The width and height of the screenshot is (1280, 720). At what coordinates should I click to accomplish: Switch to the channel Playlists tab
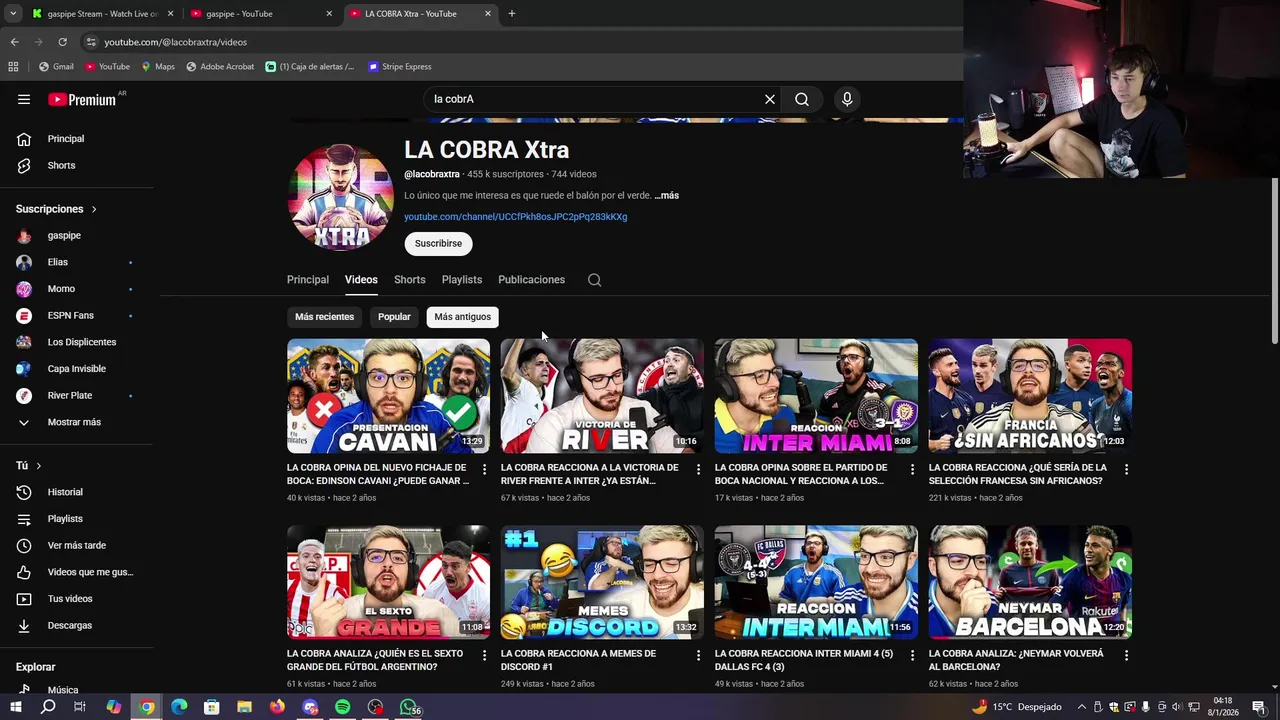[462, 280]
